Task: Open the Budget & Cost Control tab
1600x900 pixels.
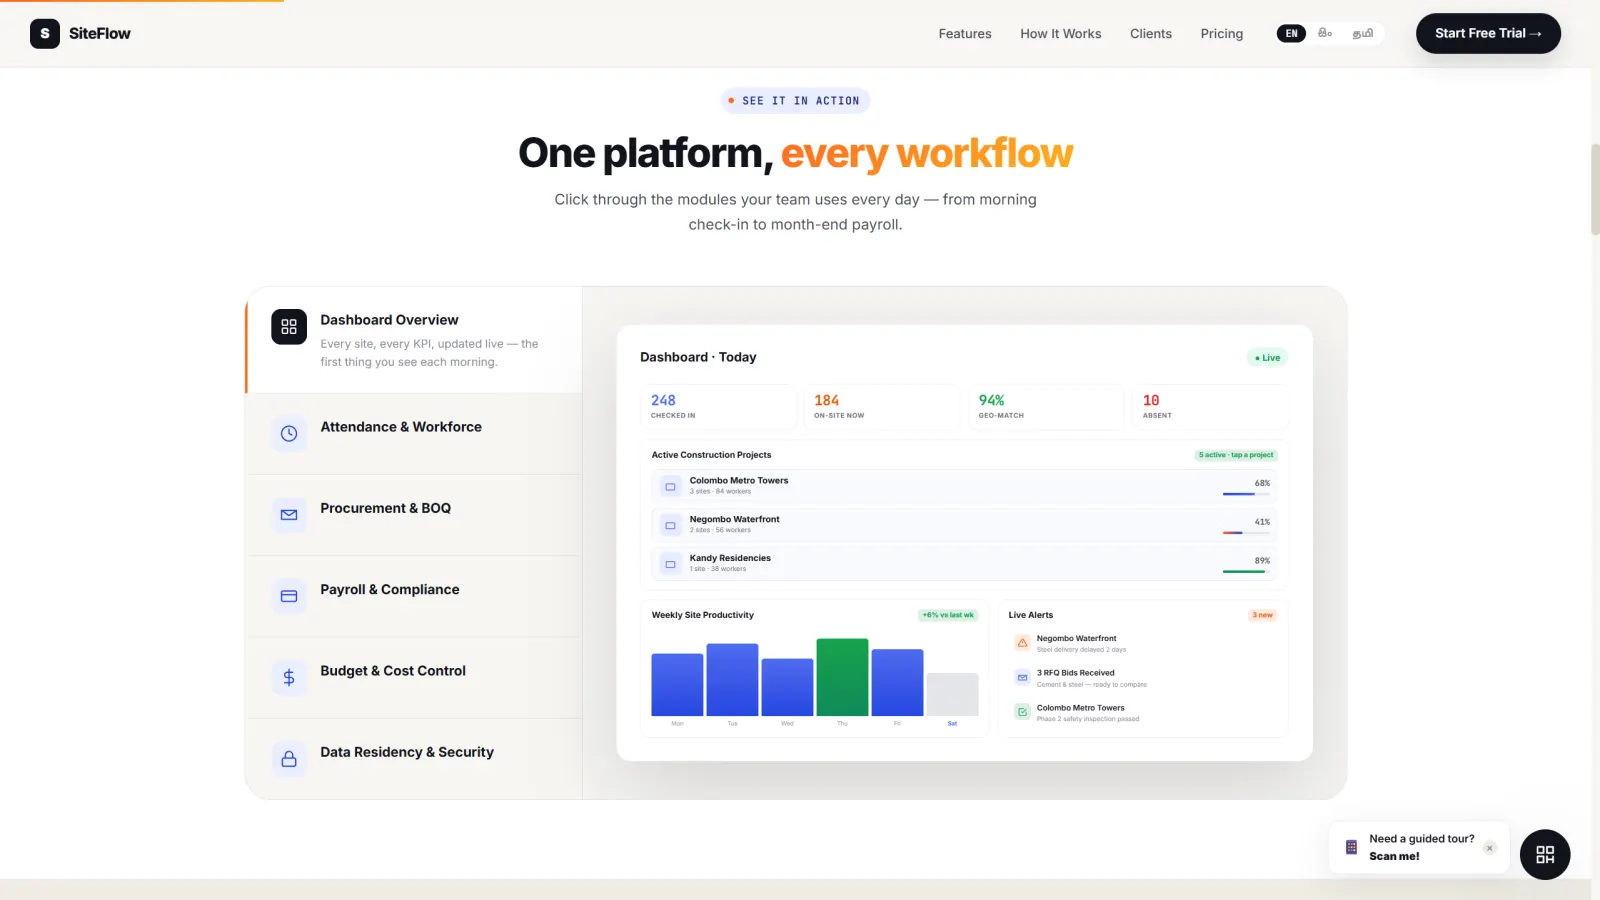Action: [x=414, y=677]
